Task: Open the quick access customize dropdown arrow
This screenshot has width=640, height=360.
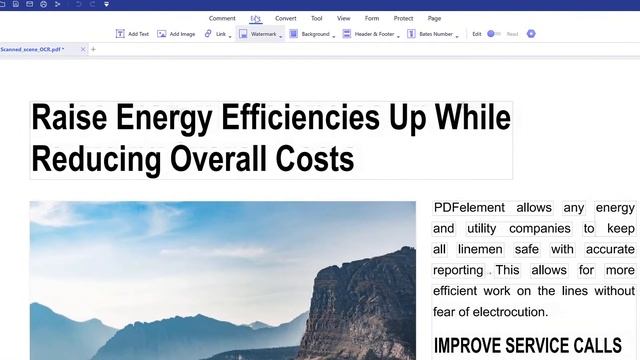Action: pyautogui.click(x=107, y=4)
